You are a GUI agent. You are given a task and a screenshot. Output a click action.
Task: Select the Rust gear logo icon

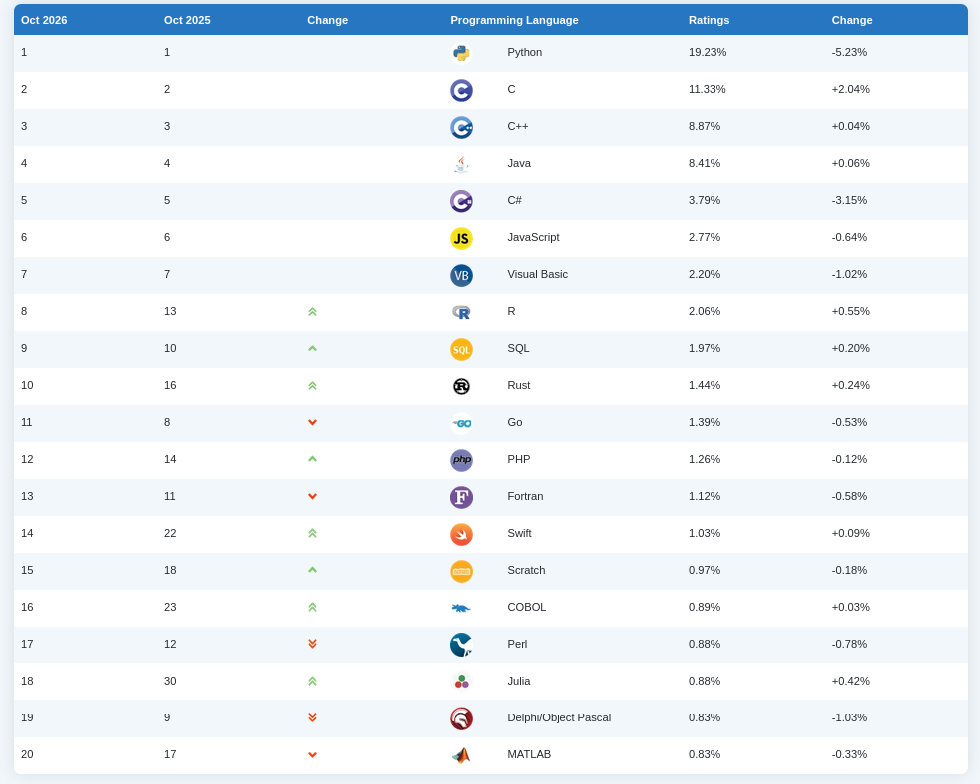[461, 386]
